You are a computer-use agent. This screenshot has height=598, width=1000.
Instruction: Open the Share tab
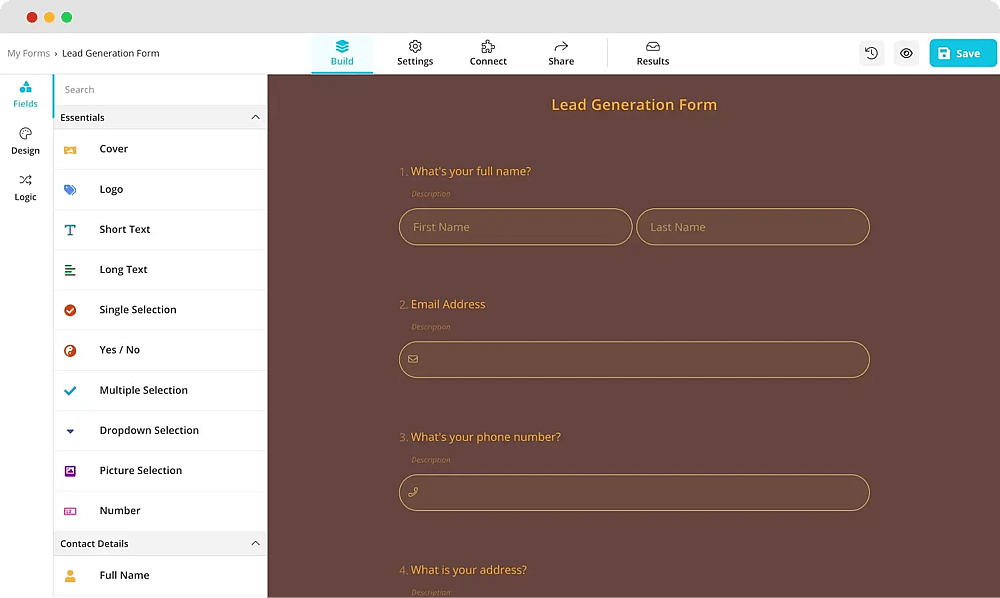coord(561,54)
